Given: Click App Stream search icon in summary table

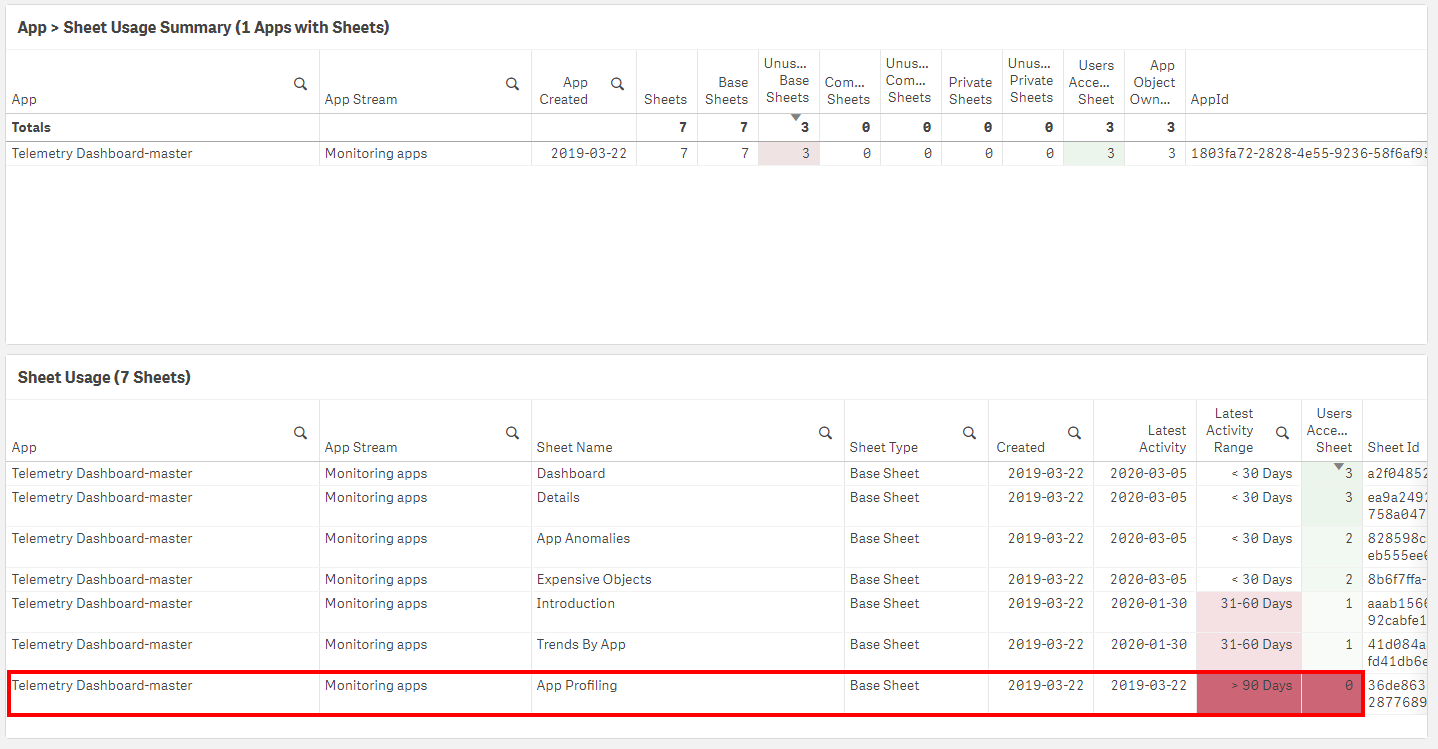Looking at the screenshot, I should [x=512, y=84].
